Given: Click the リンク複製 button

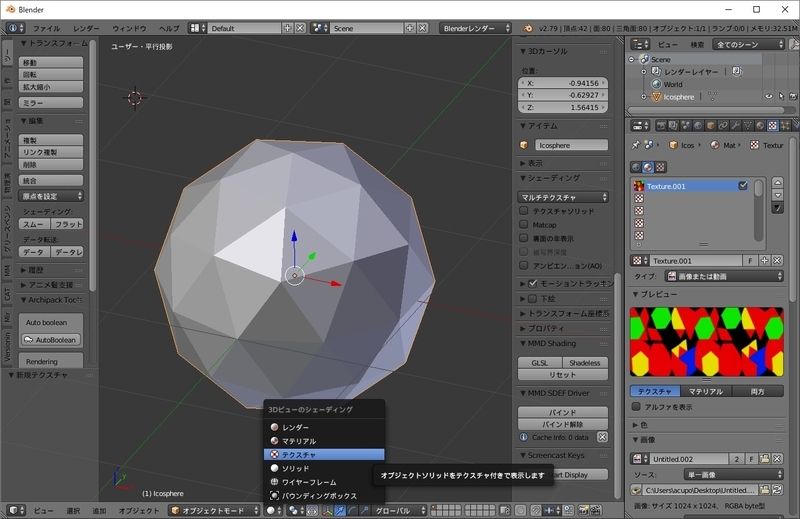Looking at the screenshot, I should point(51,152).
